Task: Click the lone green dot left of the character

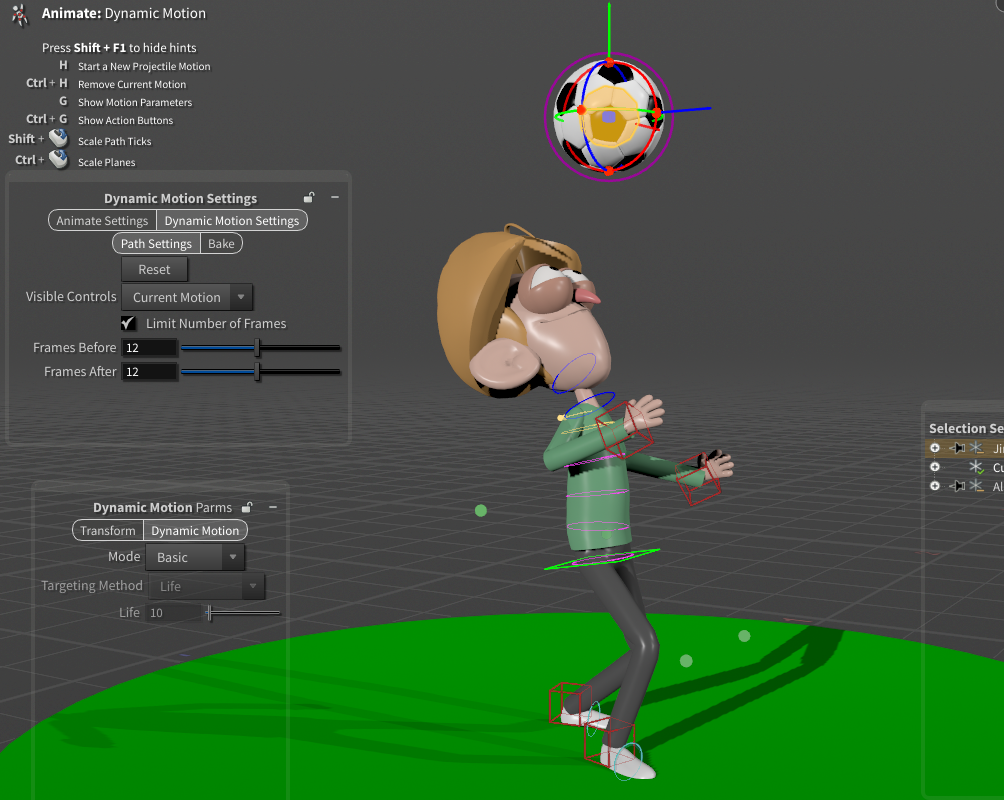Action: click(481, 510)
